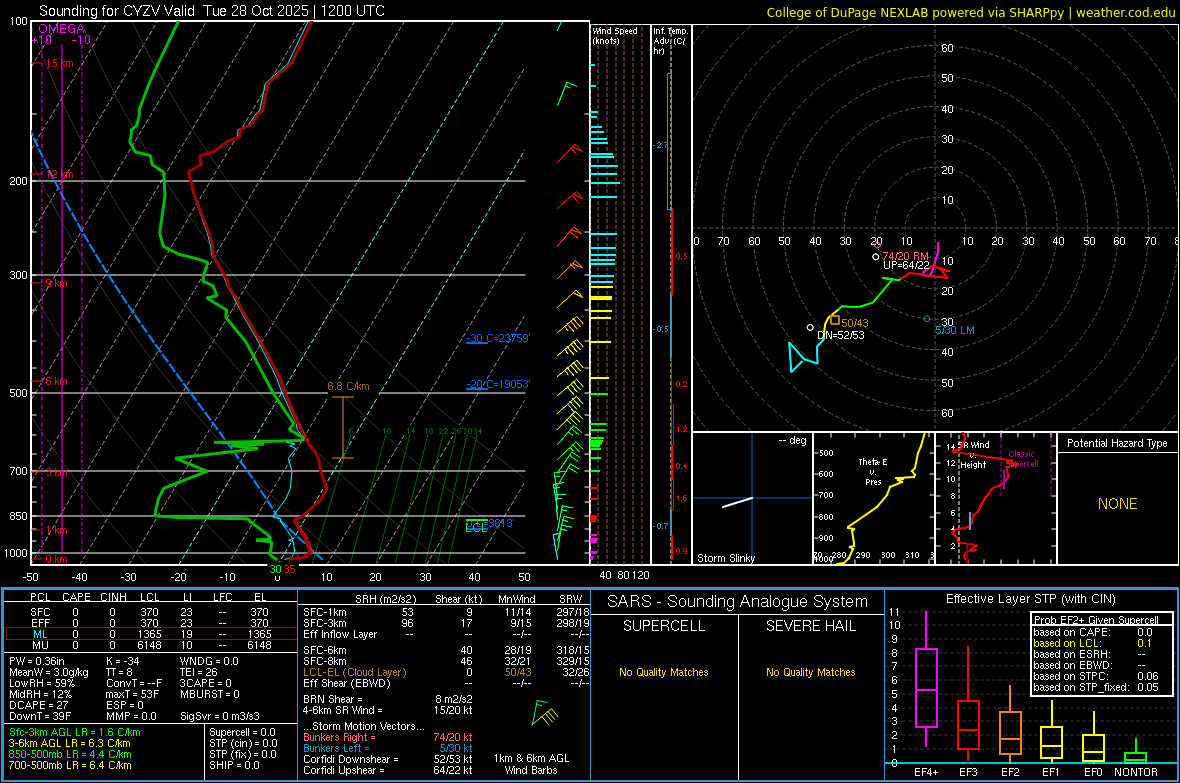This screenshot has height=783, width=1180.
Task: Click the 'MeanW = 3.0g/kg' value
Action: click(x=48, y=672)
